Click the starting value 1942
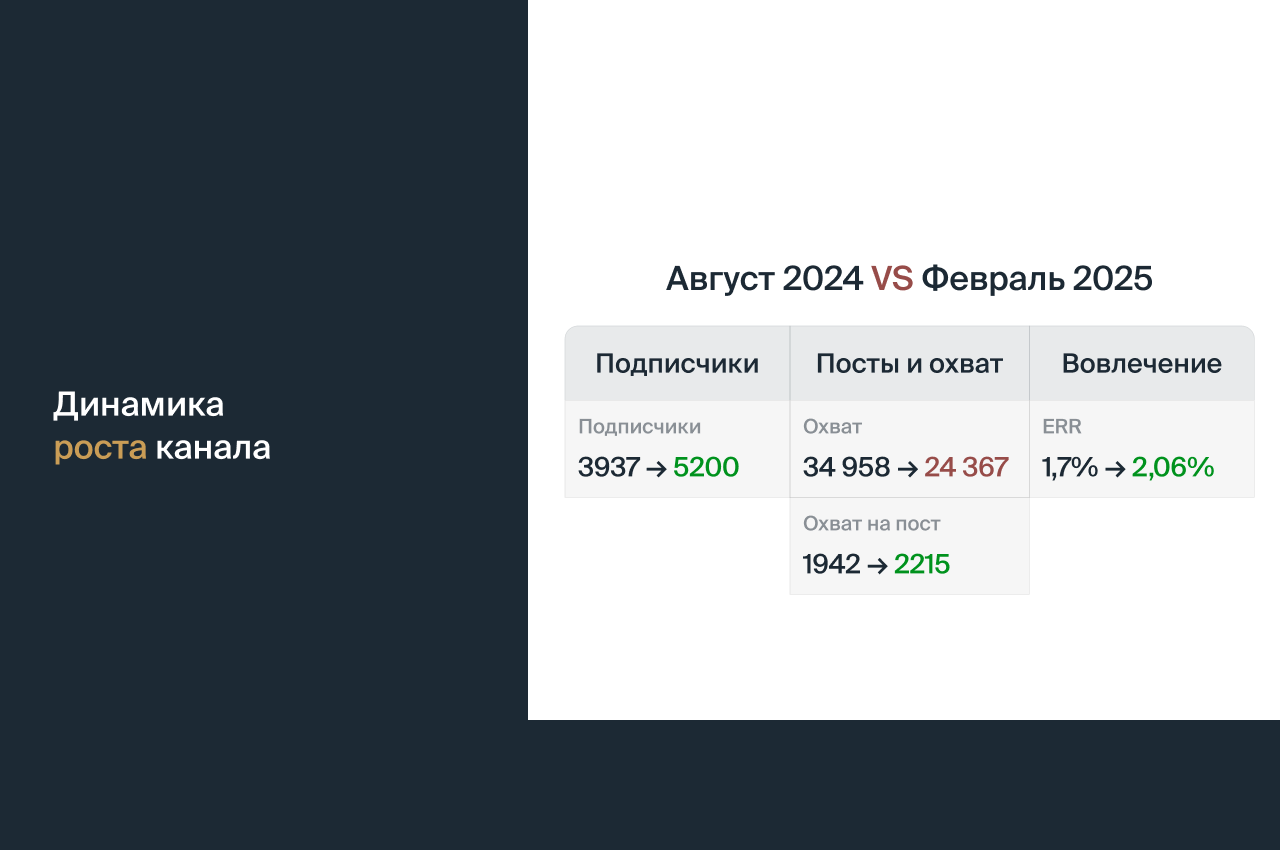Image resolution: width=1280 pixels, height=850 pixels. click(x=831, y=565)
